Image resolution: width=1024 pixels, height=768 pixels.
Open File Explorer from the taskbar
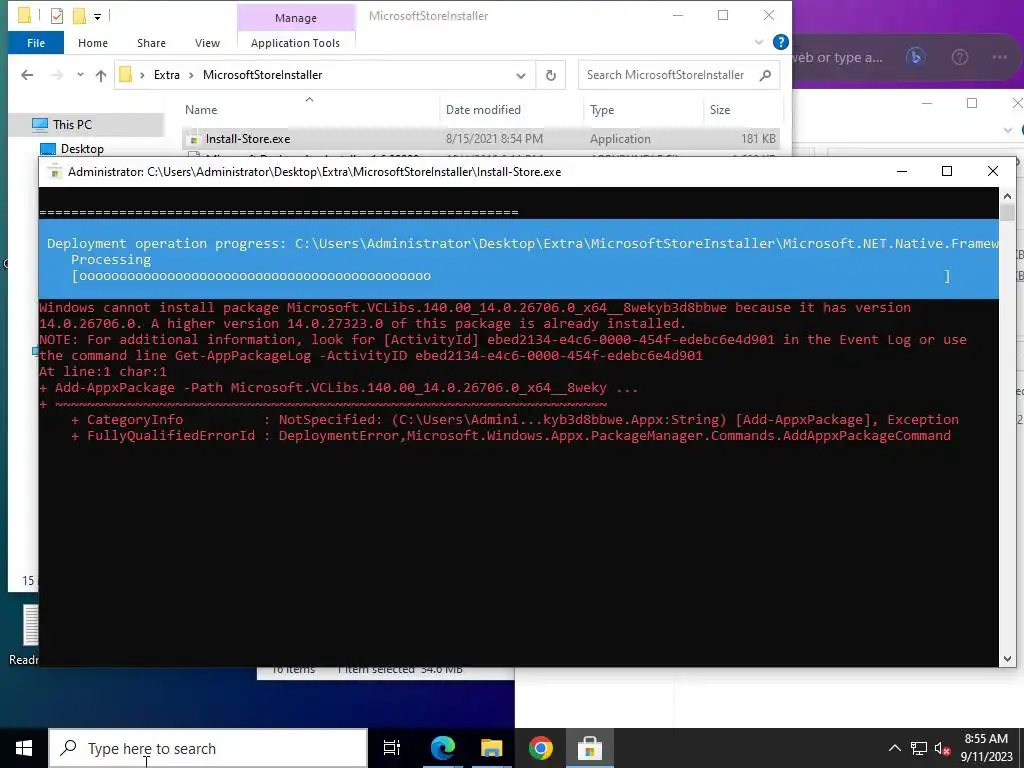coord(491,748)
